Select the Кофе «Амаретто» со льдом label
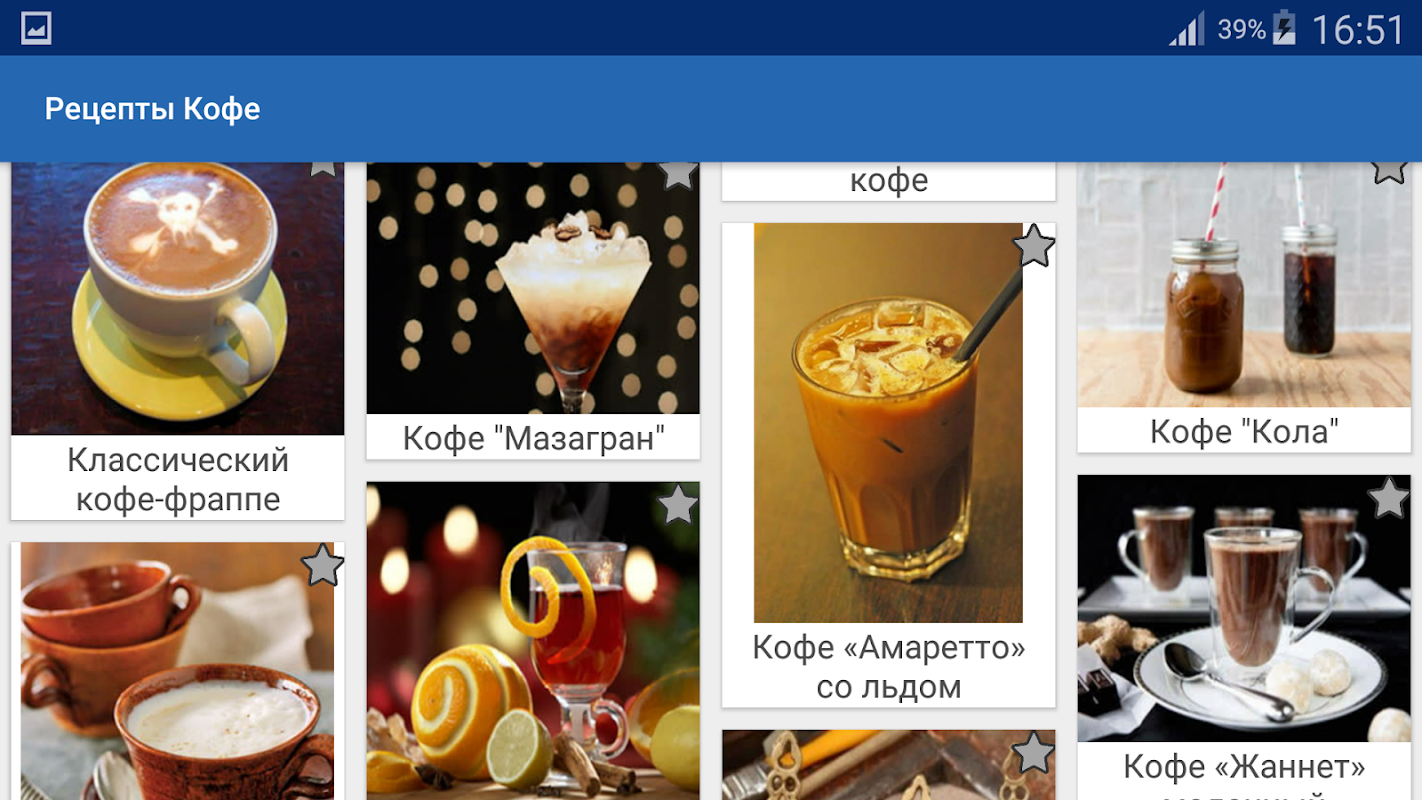 pyautogui.click(x=889, y=667)
